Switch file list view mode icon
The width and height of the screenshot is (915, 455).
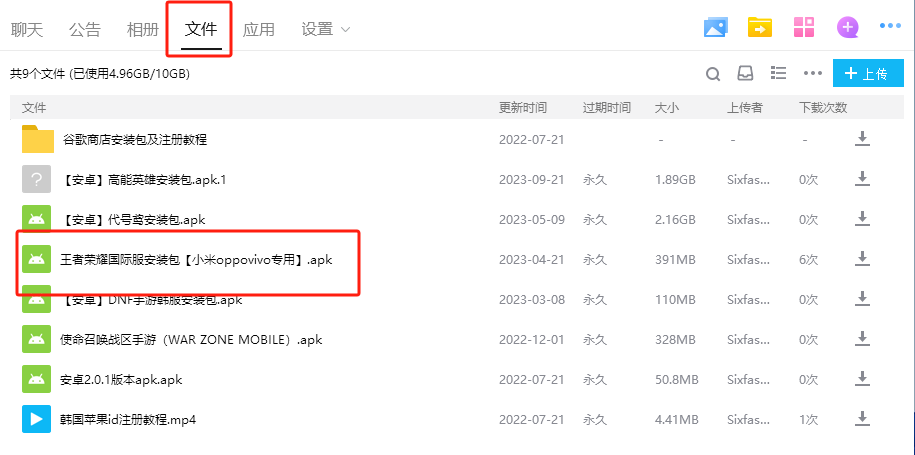(x=779, y=73)
